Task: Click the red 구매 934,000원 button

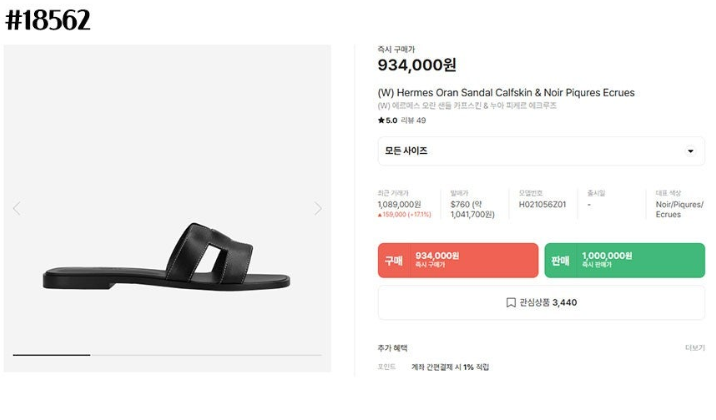Action: tap(458, 260)
